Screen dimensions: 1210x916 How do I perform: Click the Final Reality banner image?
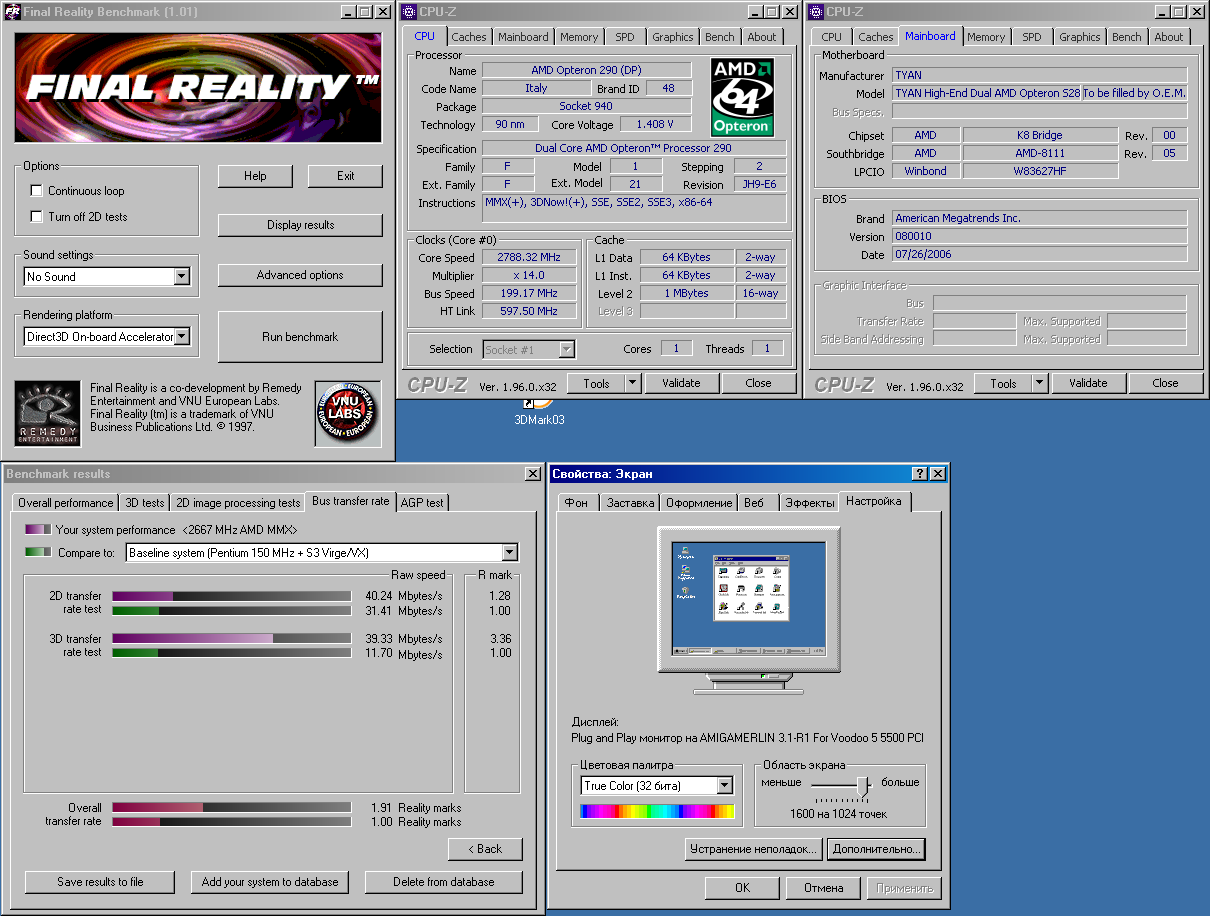[x=198, y=88]
